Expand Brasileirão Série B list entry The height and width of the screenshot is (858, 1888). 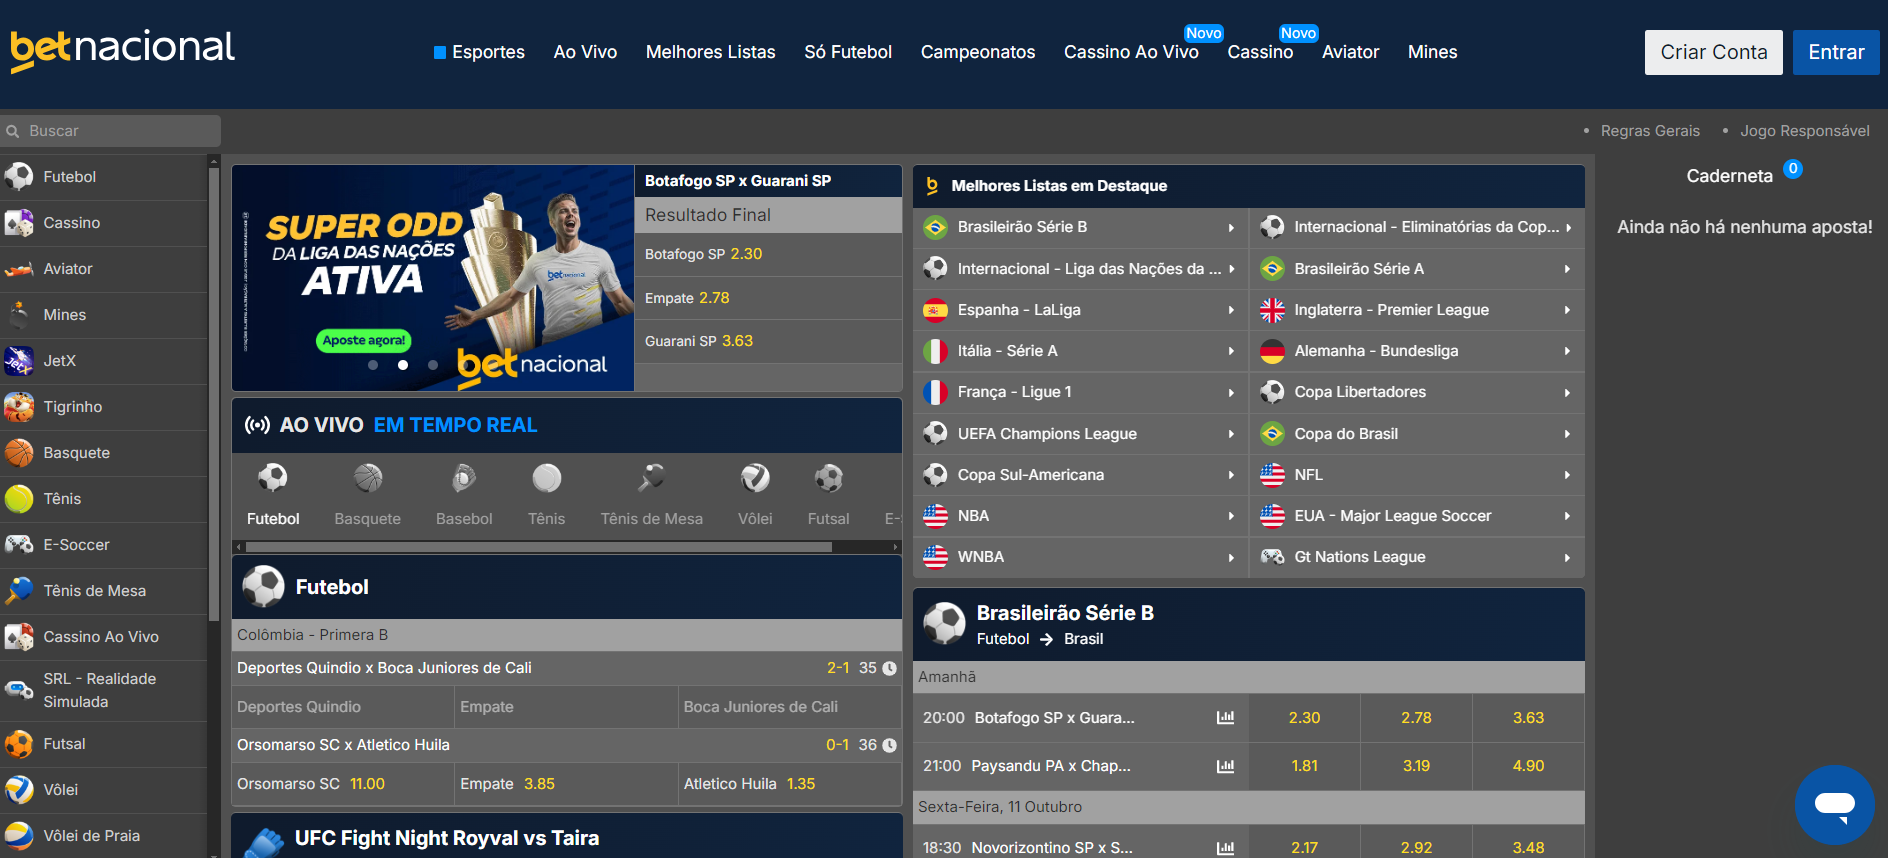1080,227
